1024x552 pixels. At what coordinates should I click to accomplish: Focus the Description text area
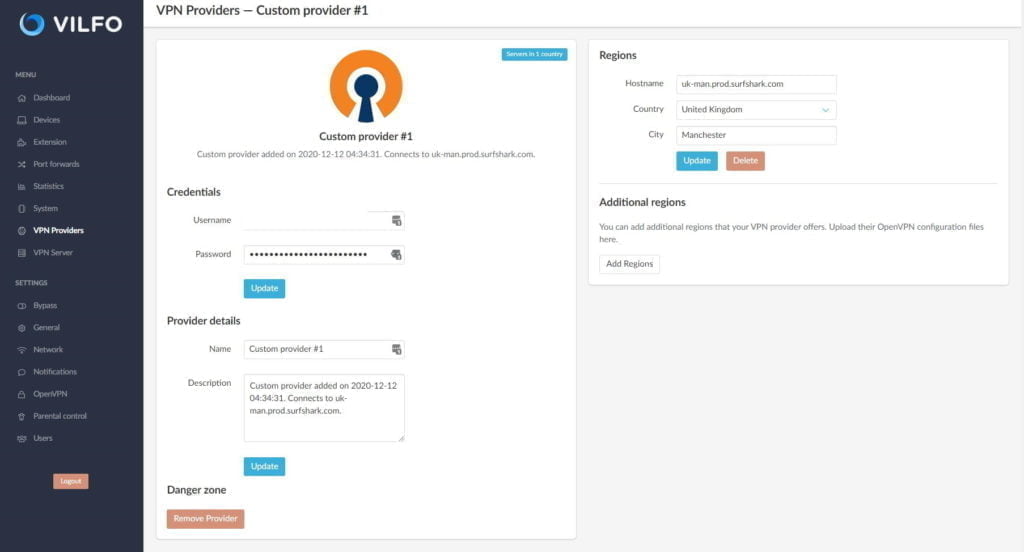coord(324,408)
